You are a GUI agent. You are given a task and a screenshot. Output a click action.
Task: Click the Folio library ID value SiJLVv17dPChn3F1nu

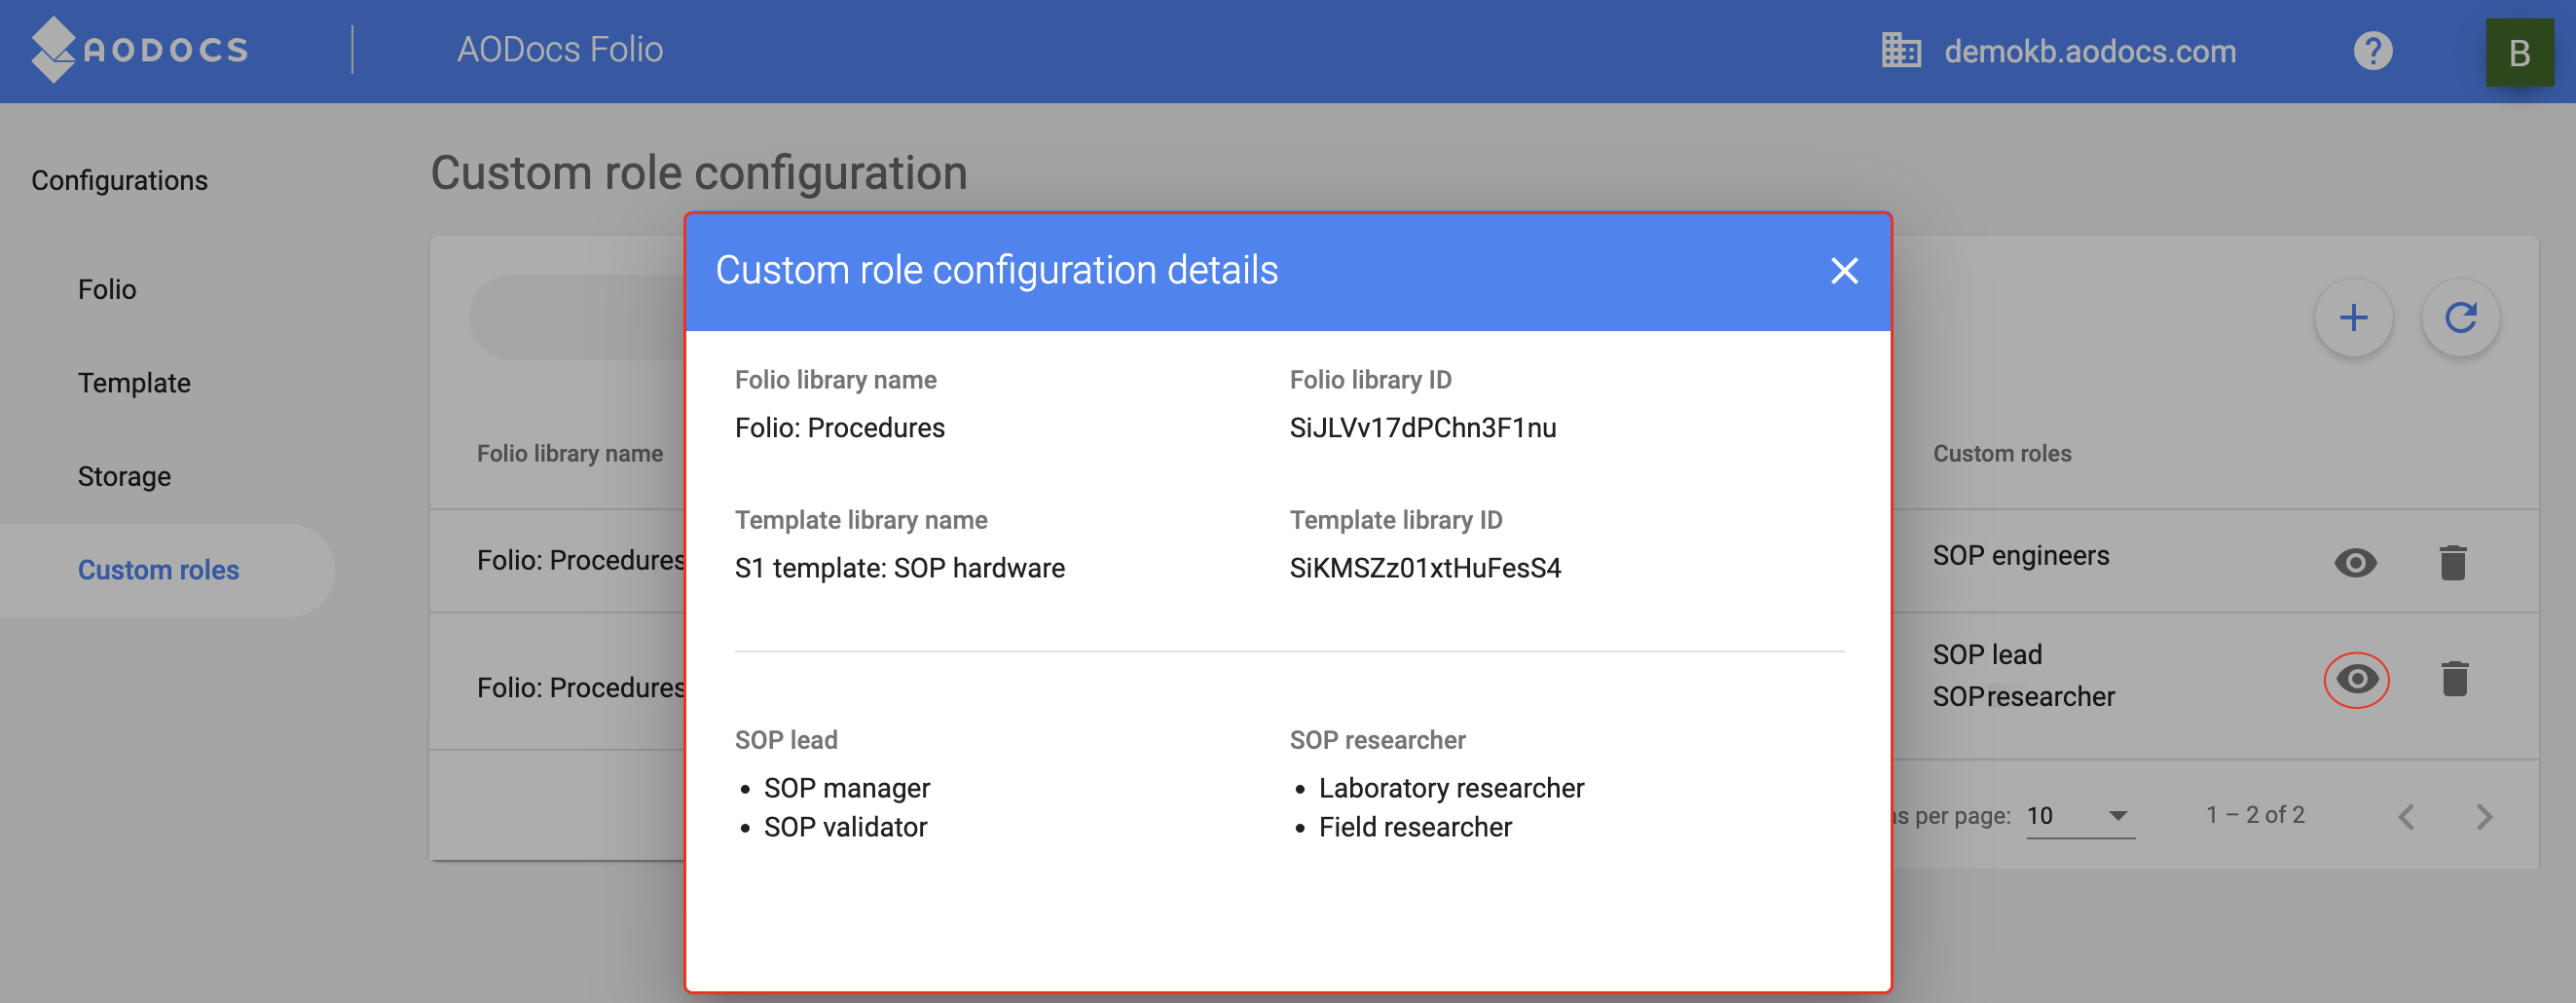pyautogui.click(x=1422, y=428)
